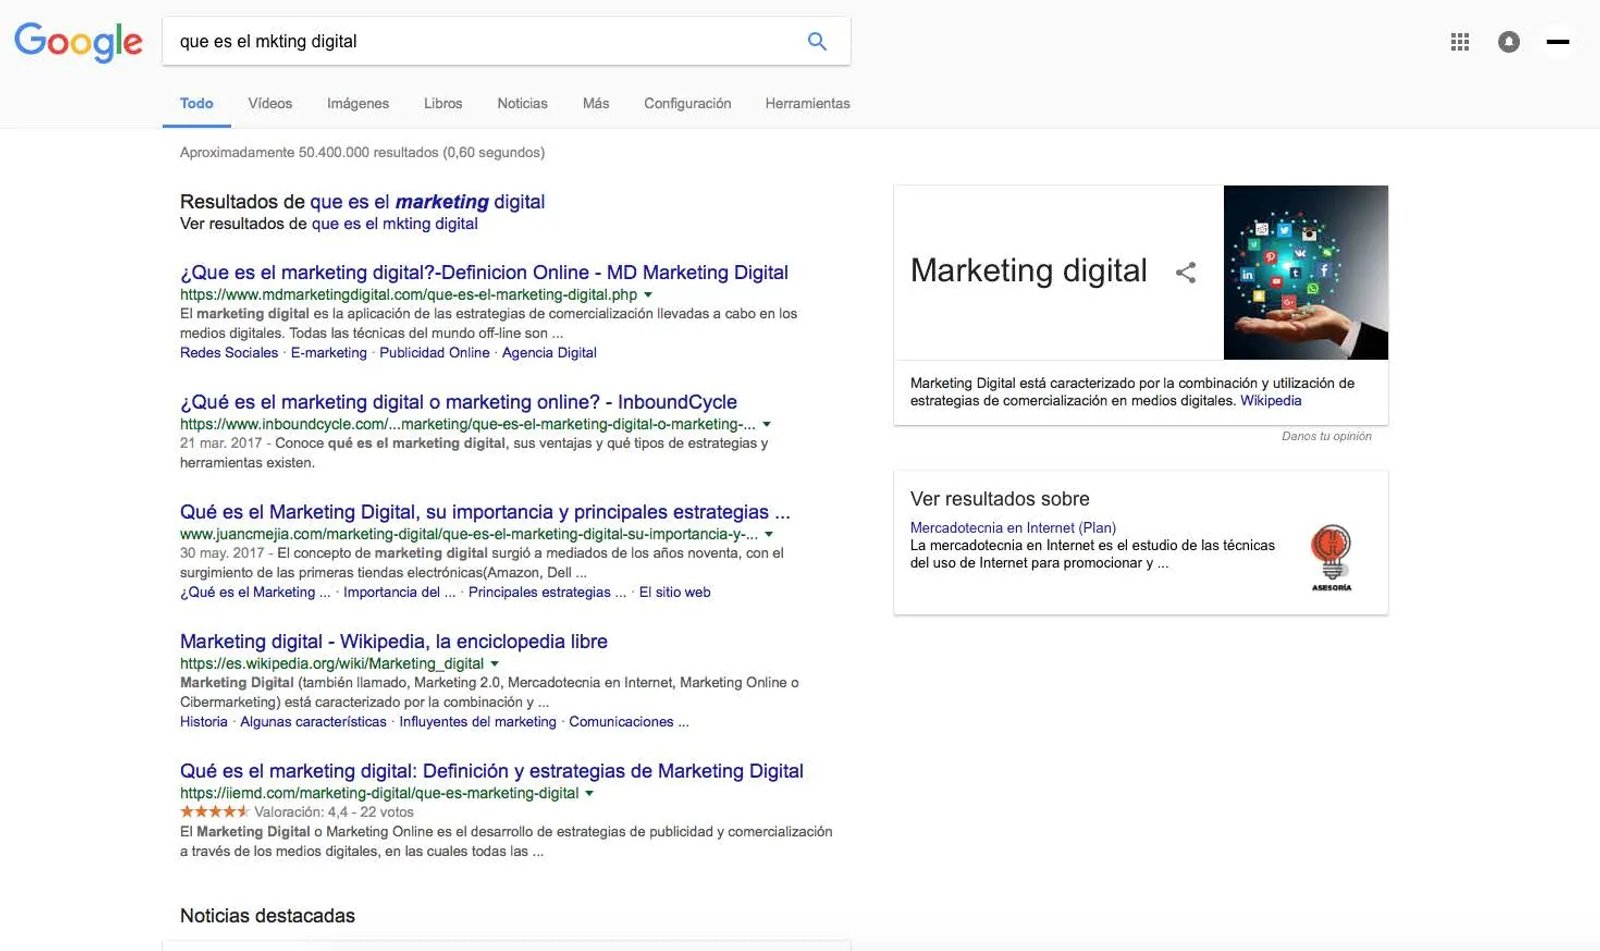The height and width of the screenshot is (951, 1600).
Task: Click the blue search magnifier icon
Action: coord(817,41)
